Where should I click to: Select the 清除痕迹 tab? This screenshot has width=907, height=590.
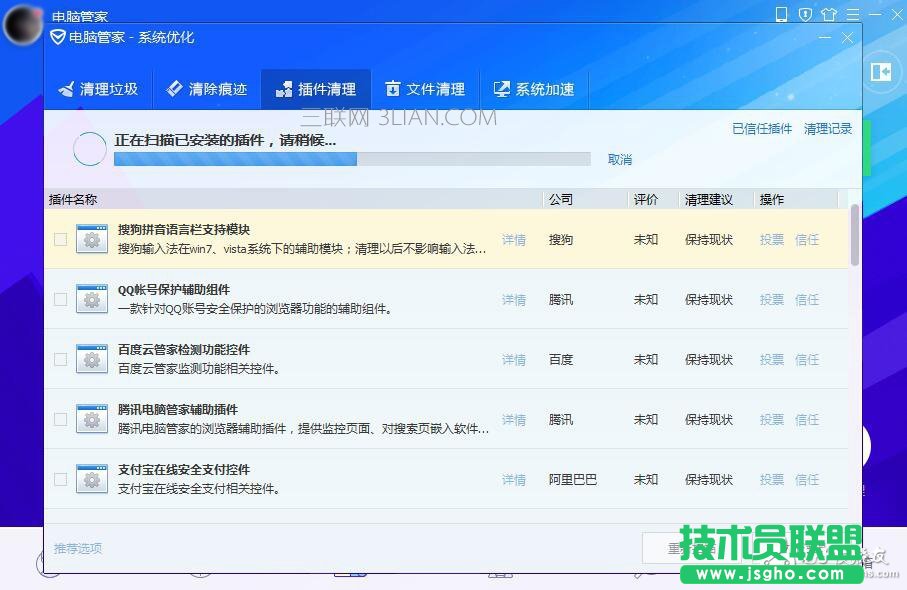coord(207,89)
